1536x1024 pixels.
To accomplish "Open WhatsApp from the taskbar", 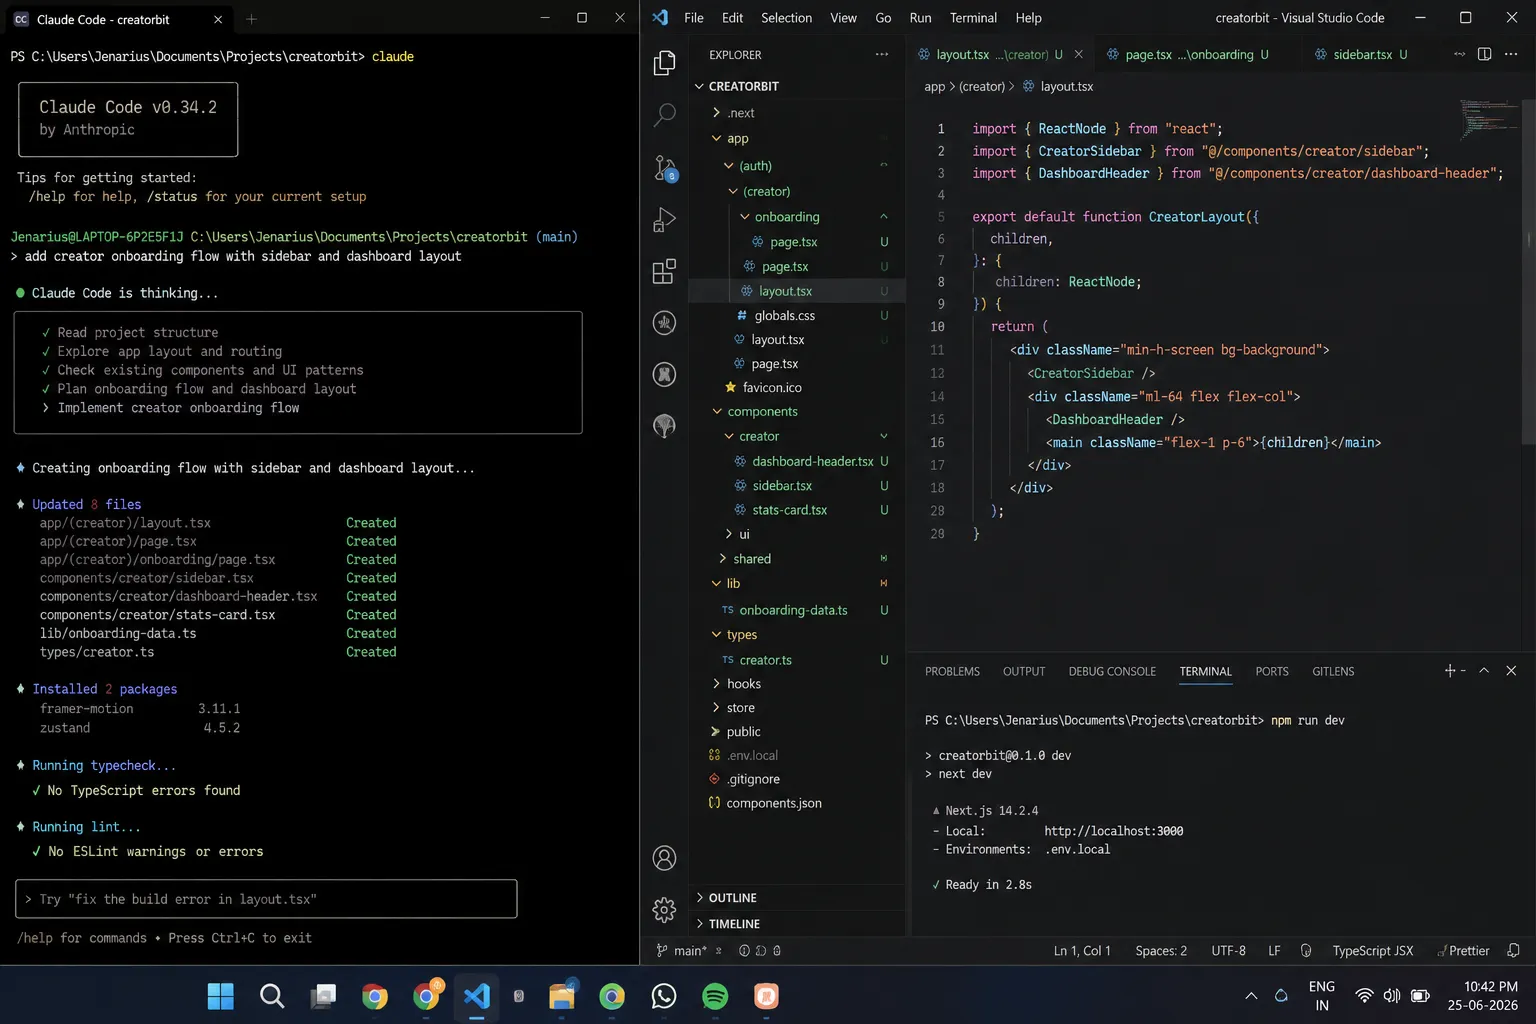I will (664, 996).
